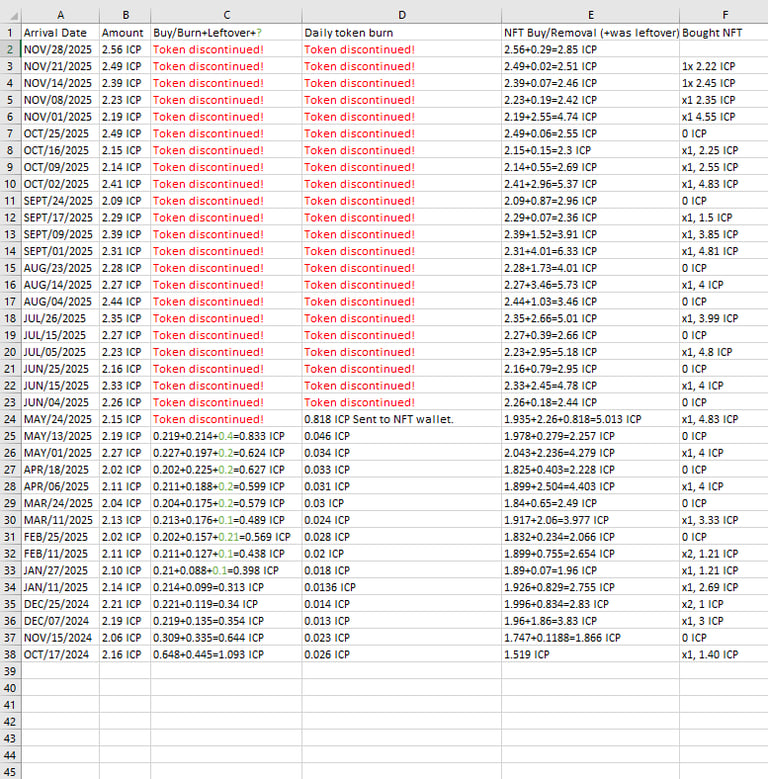Screen dimensions: 768x779
Task: Click the '0.648+0.445=1.093 ICP' cell
Action: point(226,654)
